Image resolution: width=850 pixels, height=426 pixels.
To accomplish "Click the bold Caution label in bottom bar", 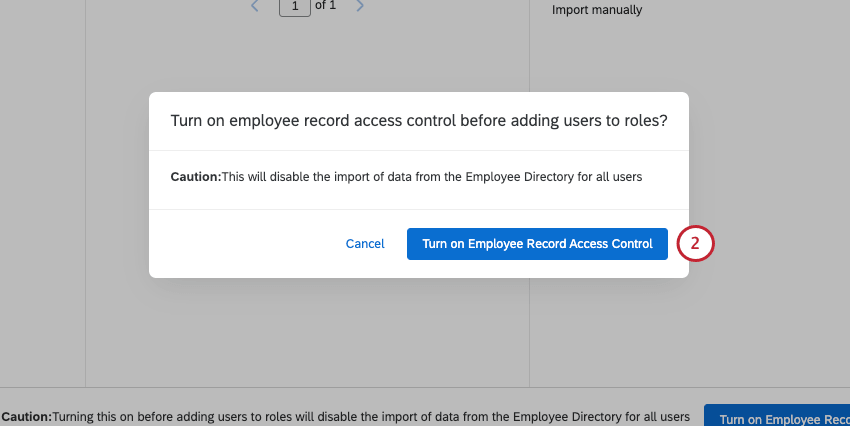I will point(27,417).
